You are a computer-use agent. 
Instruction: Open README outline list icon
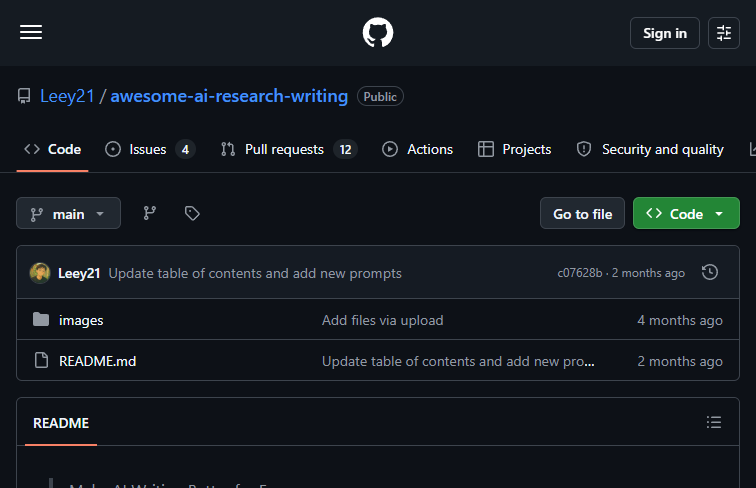tap(714, 422)
